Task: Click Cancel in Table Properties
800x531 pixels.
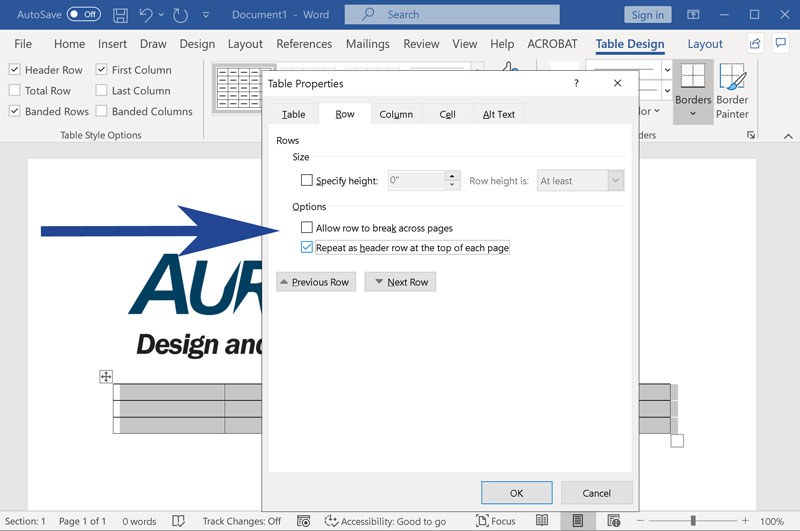Action: (596, 493)
